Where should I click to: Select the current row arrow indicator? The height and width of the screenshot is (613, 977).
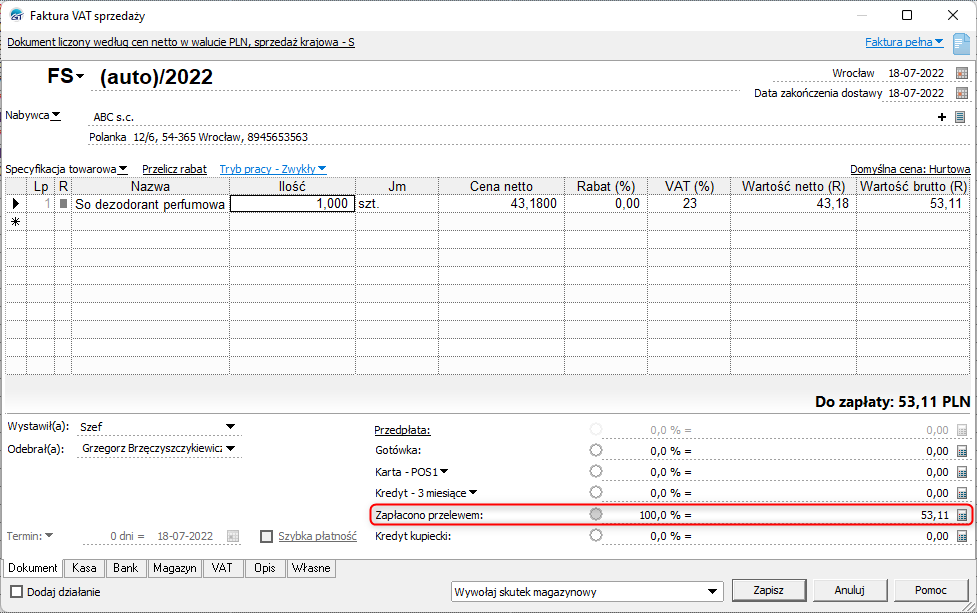point(16,204)
